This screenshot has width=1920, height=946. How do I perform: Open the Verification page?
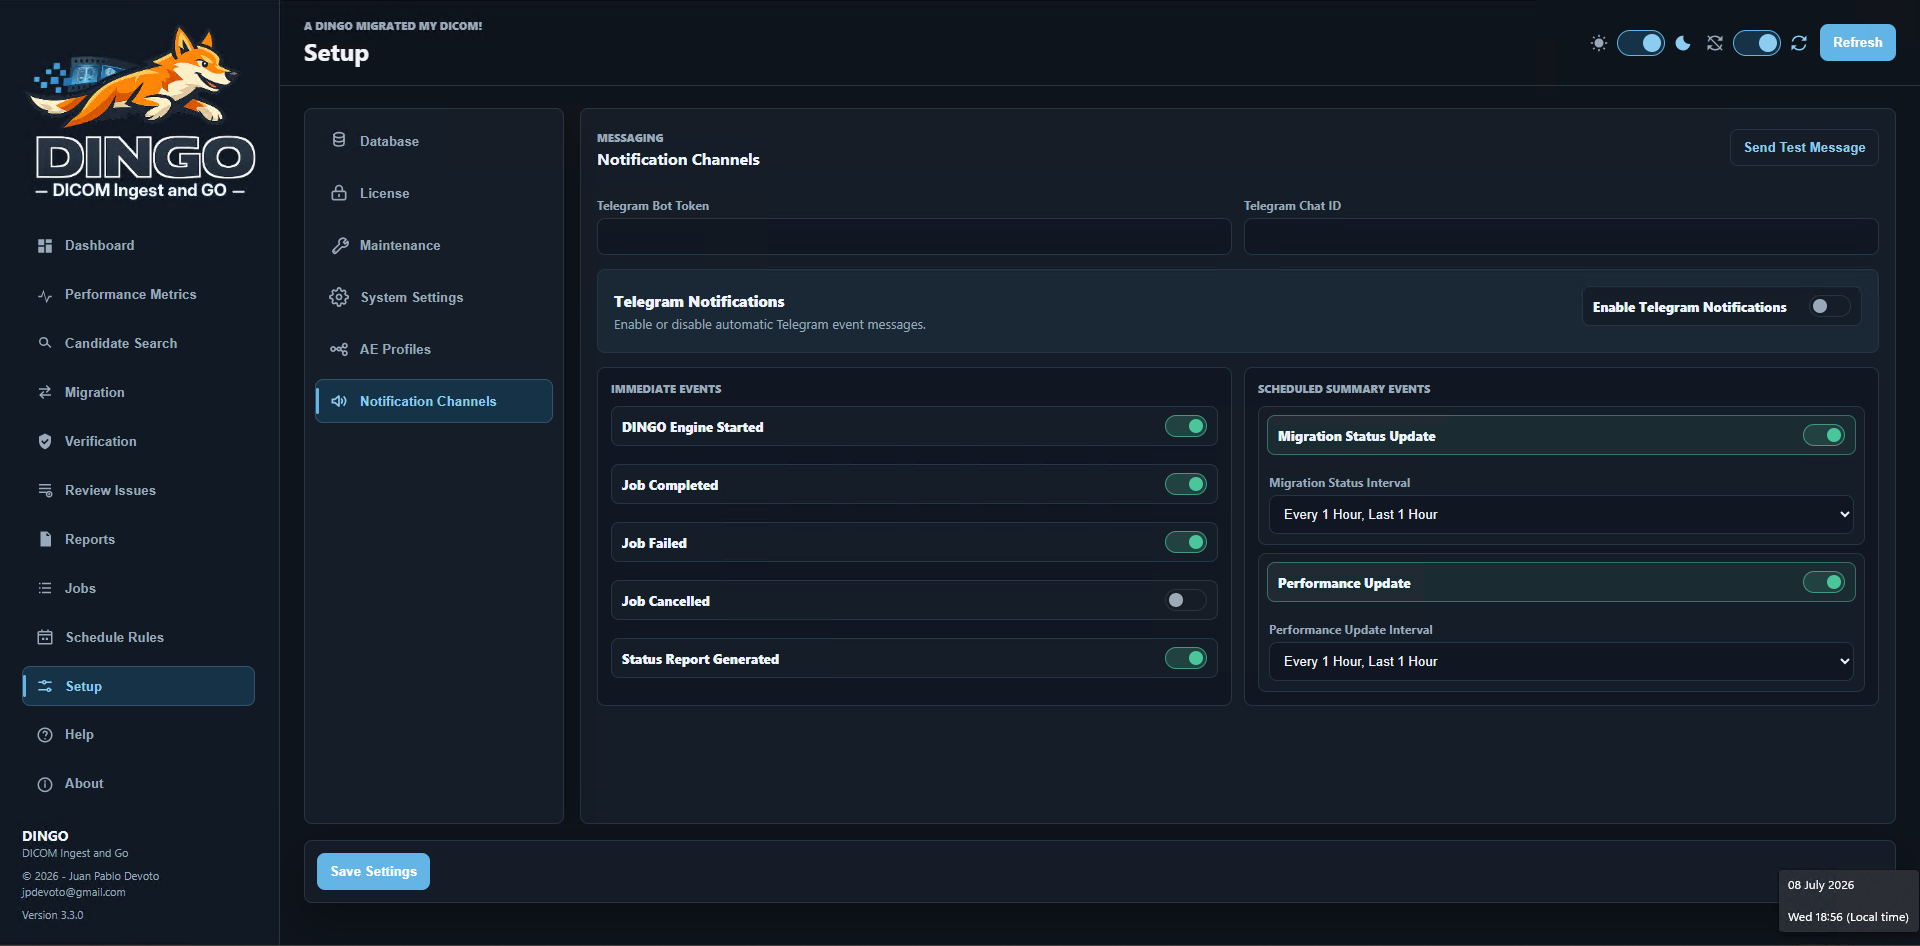139,441
